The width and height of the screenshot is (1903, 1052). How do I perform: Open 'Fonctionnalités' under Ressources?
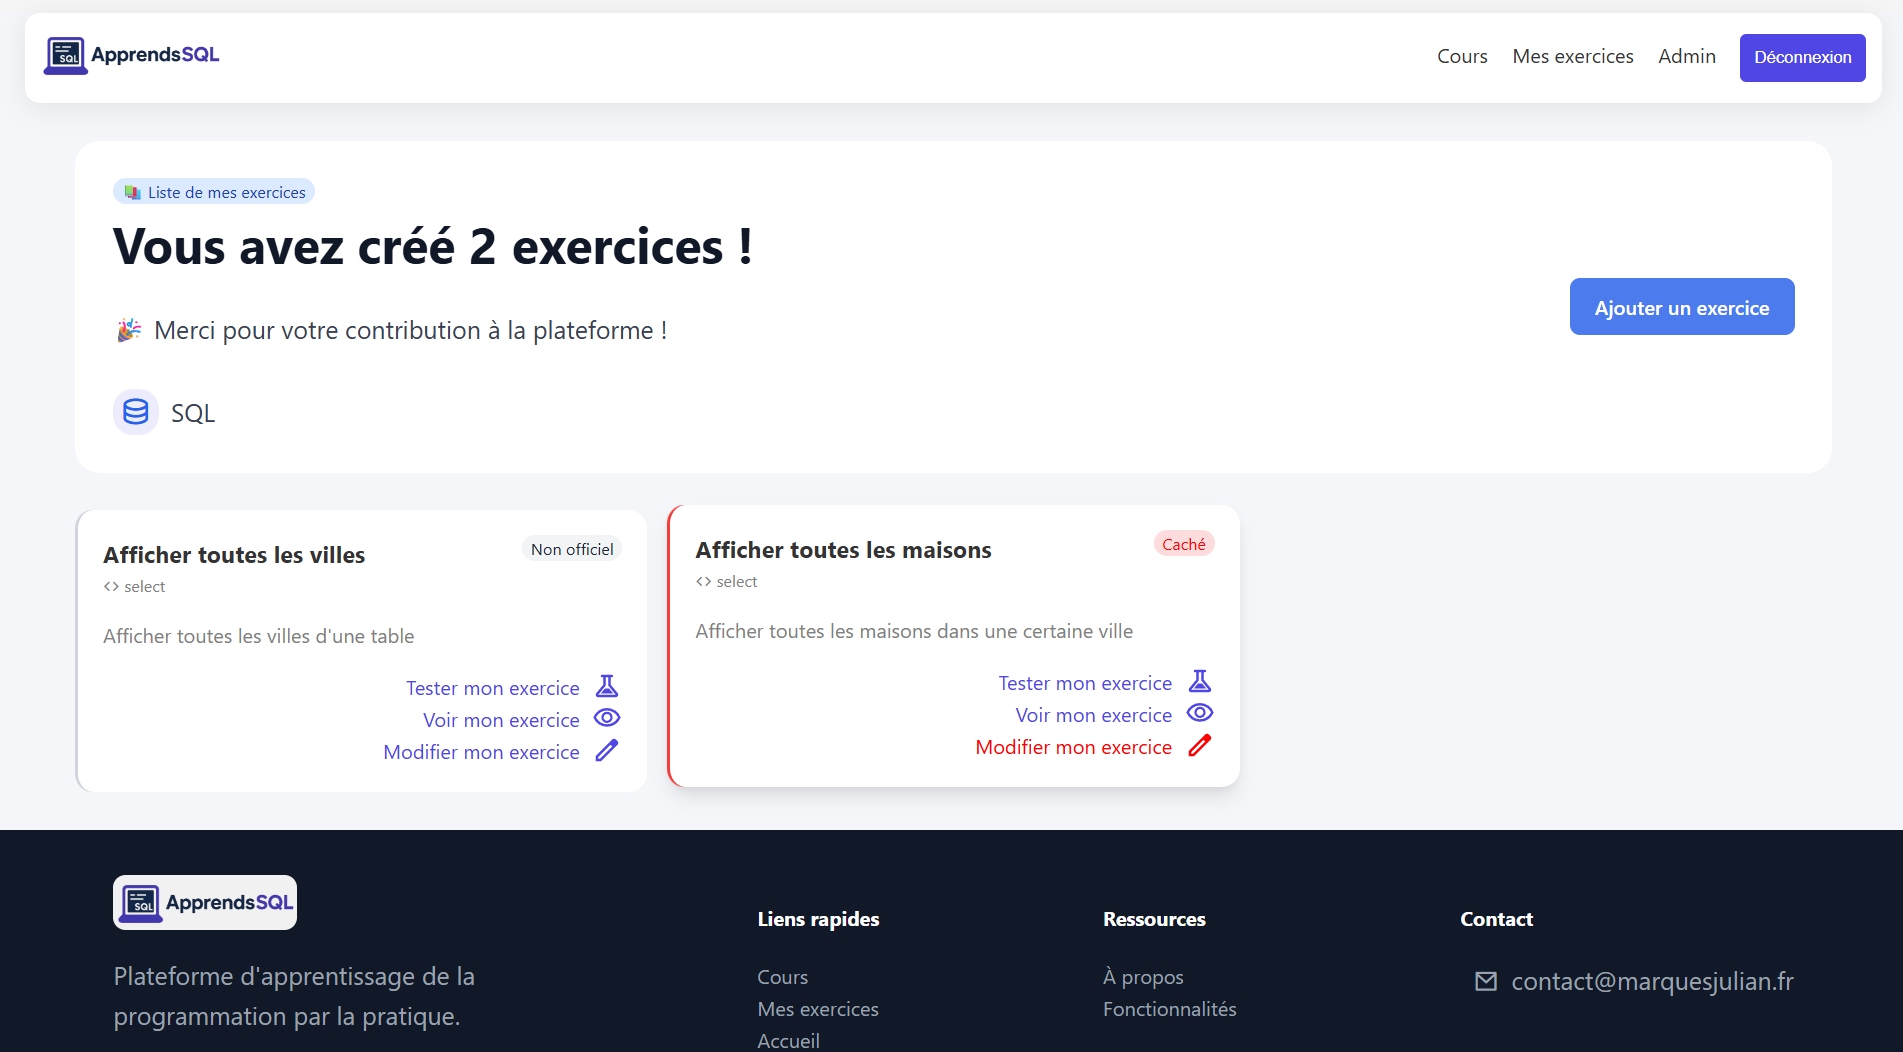(x=1169, y=1009)
